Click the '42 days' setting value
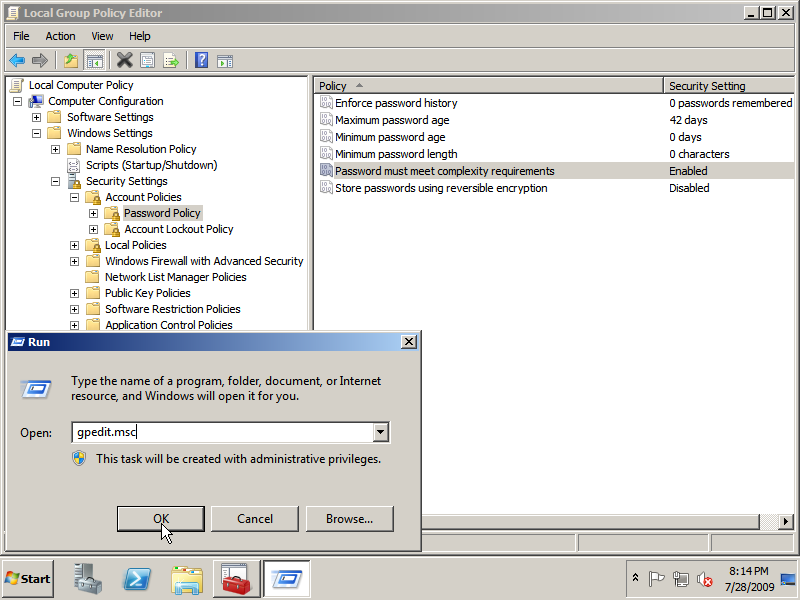This screenshot has height=600, width=800. tap(688, 120)
